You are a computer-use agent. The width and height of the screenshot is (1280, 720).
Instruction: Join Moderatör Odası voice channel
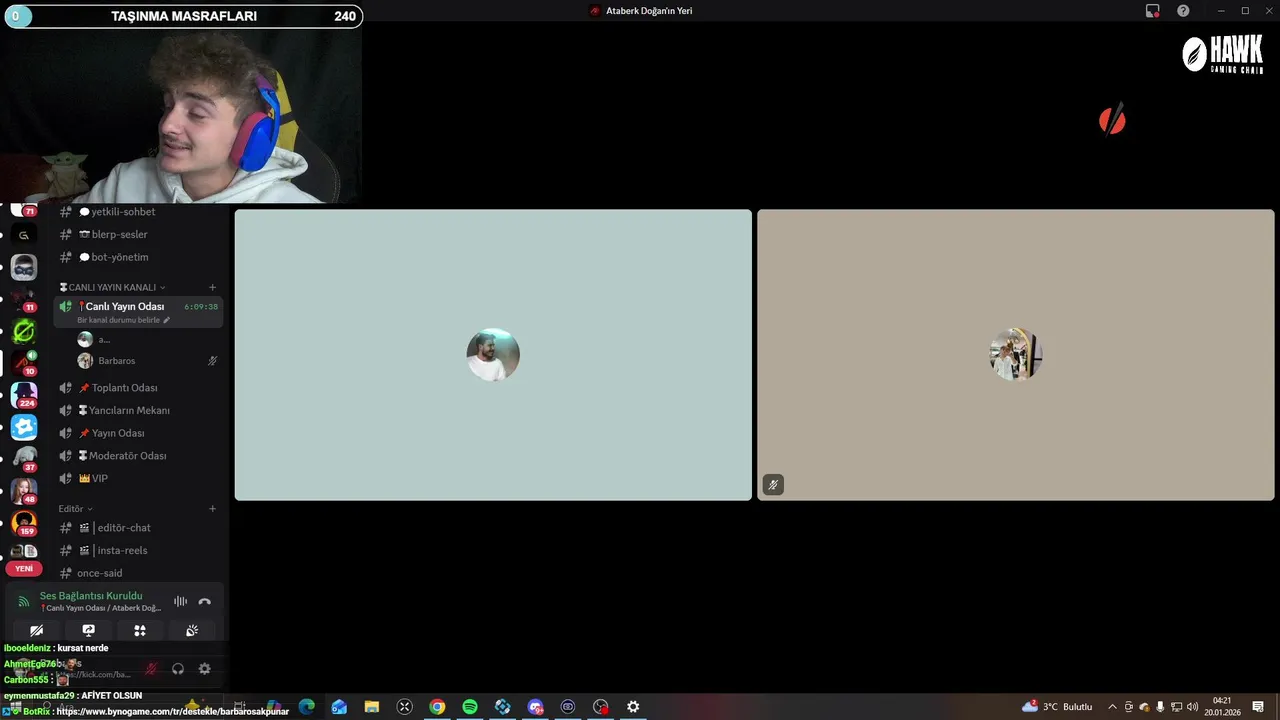coord(138,456)
